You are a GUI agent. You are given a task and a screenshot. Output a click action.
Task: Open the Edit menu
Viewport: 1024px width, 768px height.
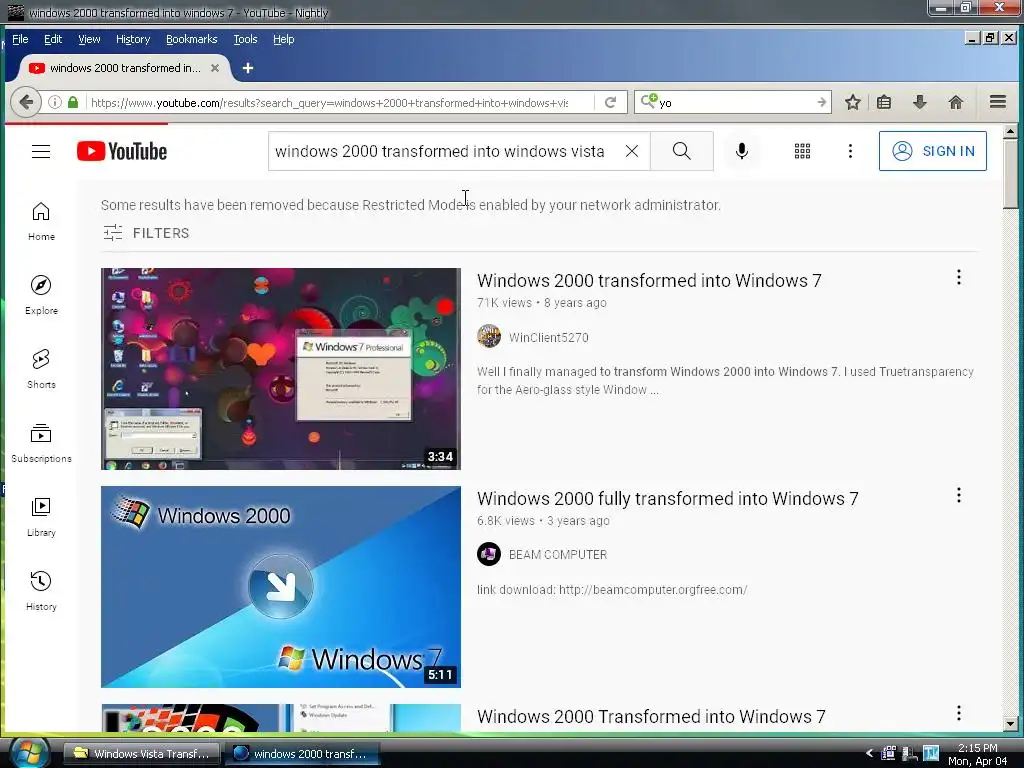53,39
